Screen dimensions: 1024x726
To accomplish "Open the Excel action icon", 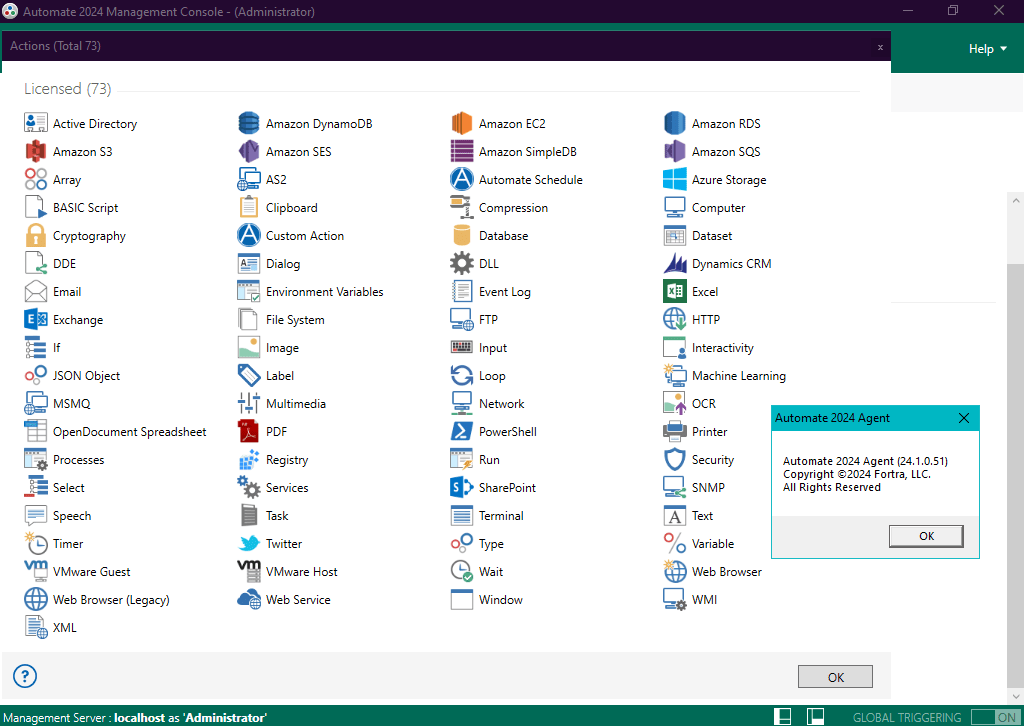I will 675,291.
